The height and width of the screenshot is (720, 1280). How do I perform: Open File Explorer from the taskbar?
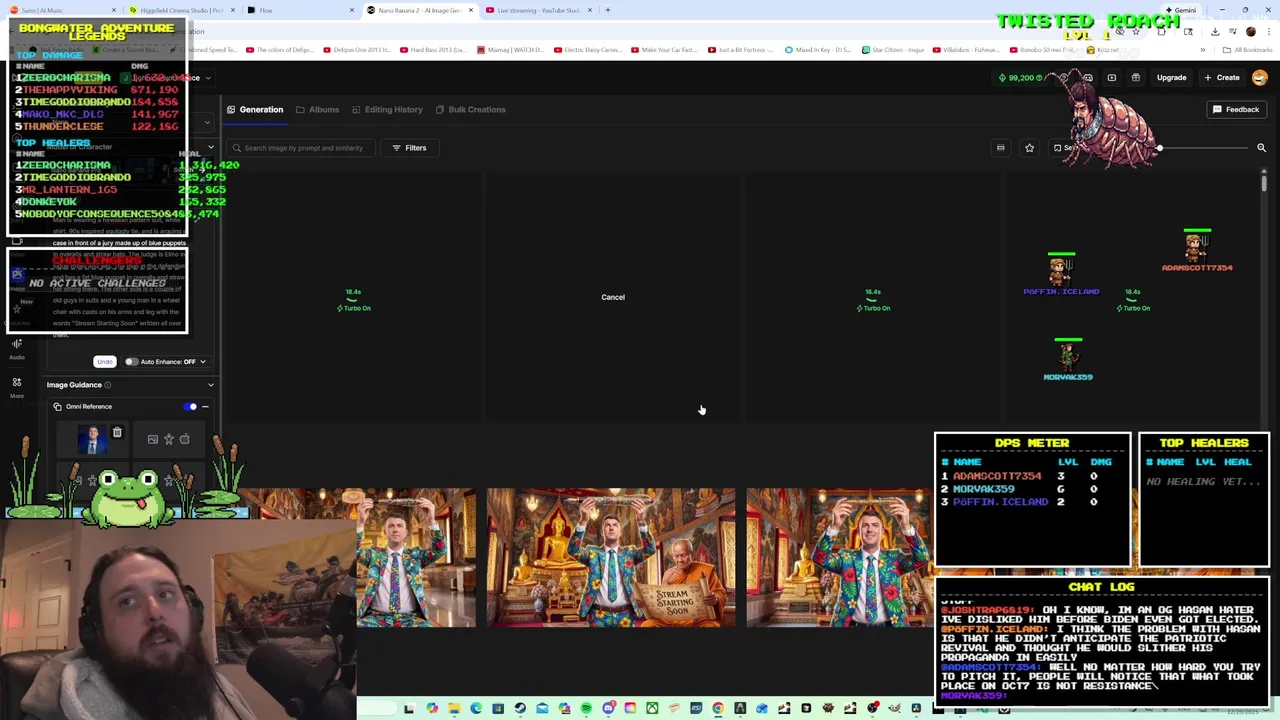point(454,709)
